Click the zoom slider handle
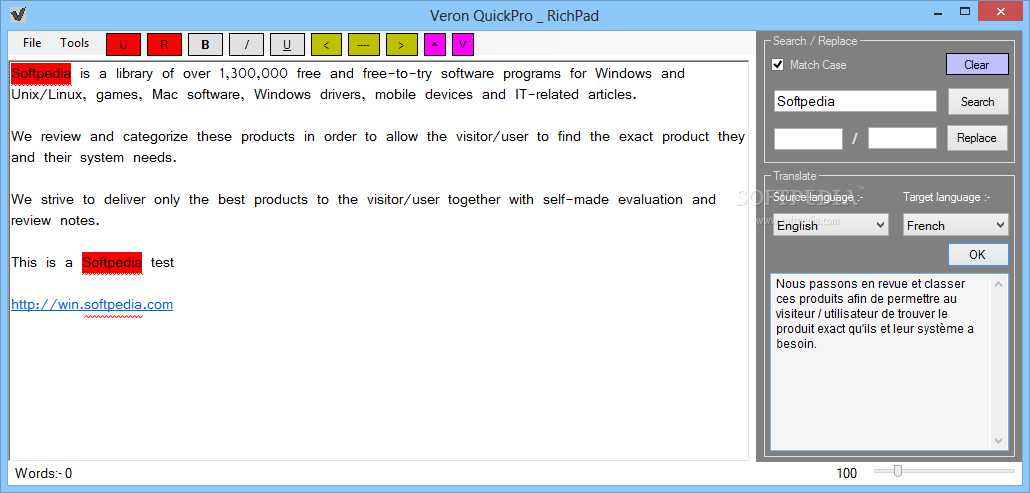 click(898, 471)
